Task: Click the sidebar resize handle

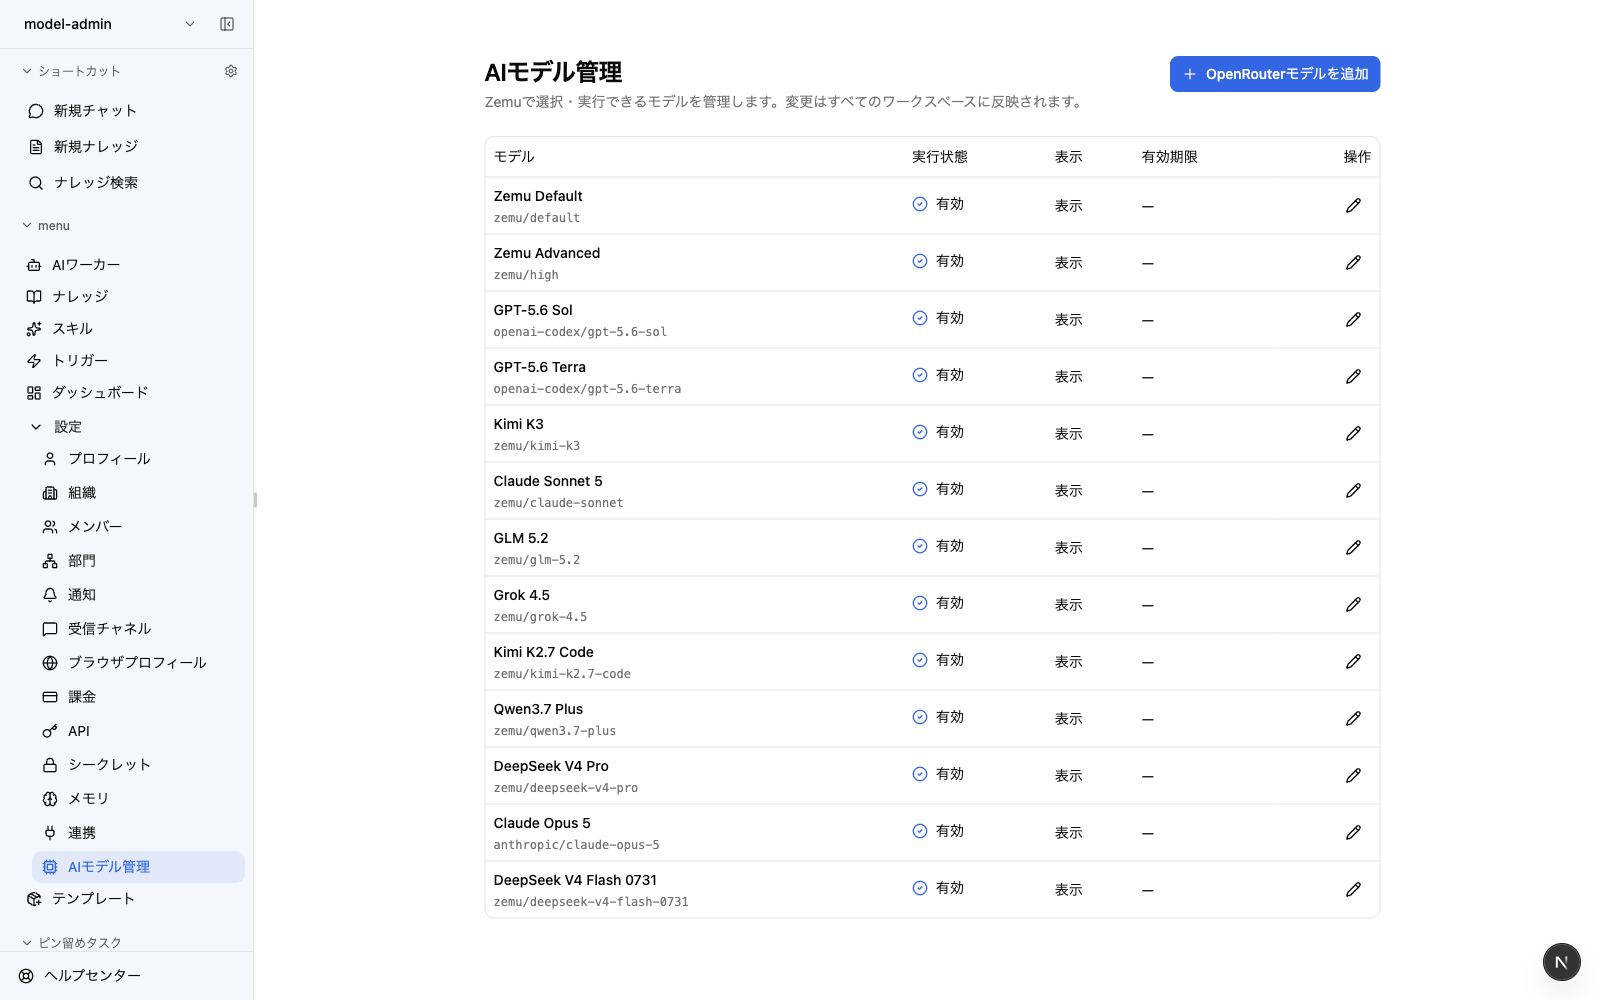Action: [255, 500]
